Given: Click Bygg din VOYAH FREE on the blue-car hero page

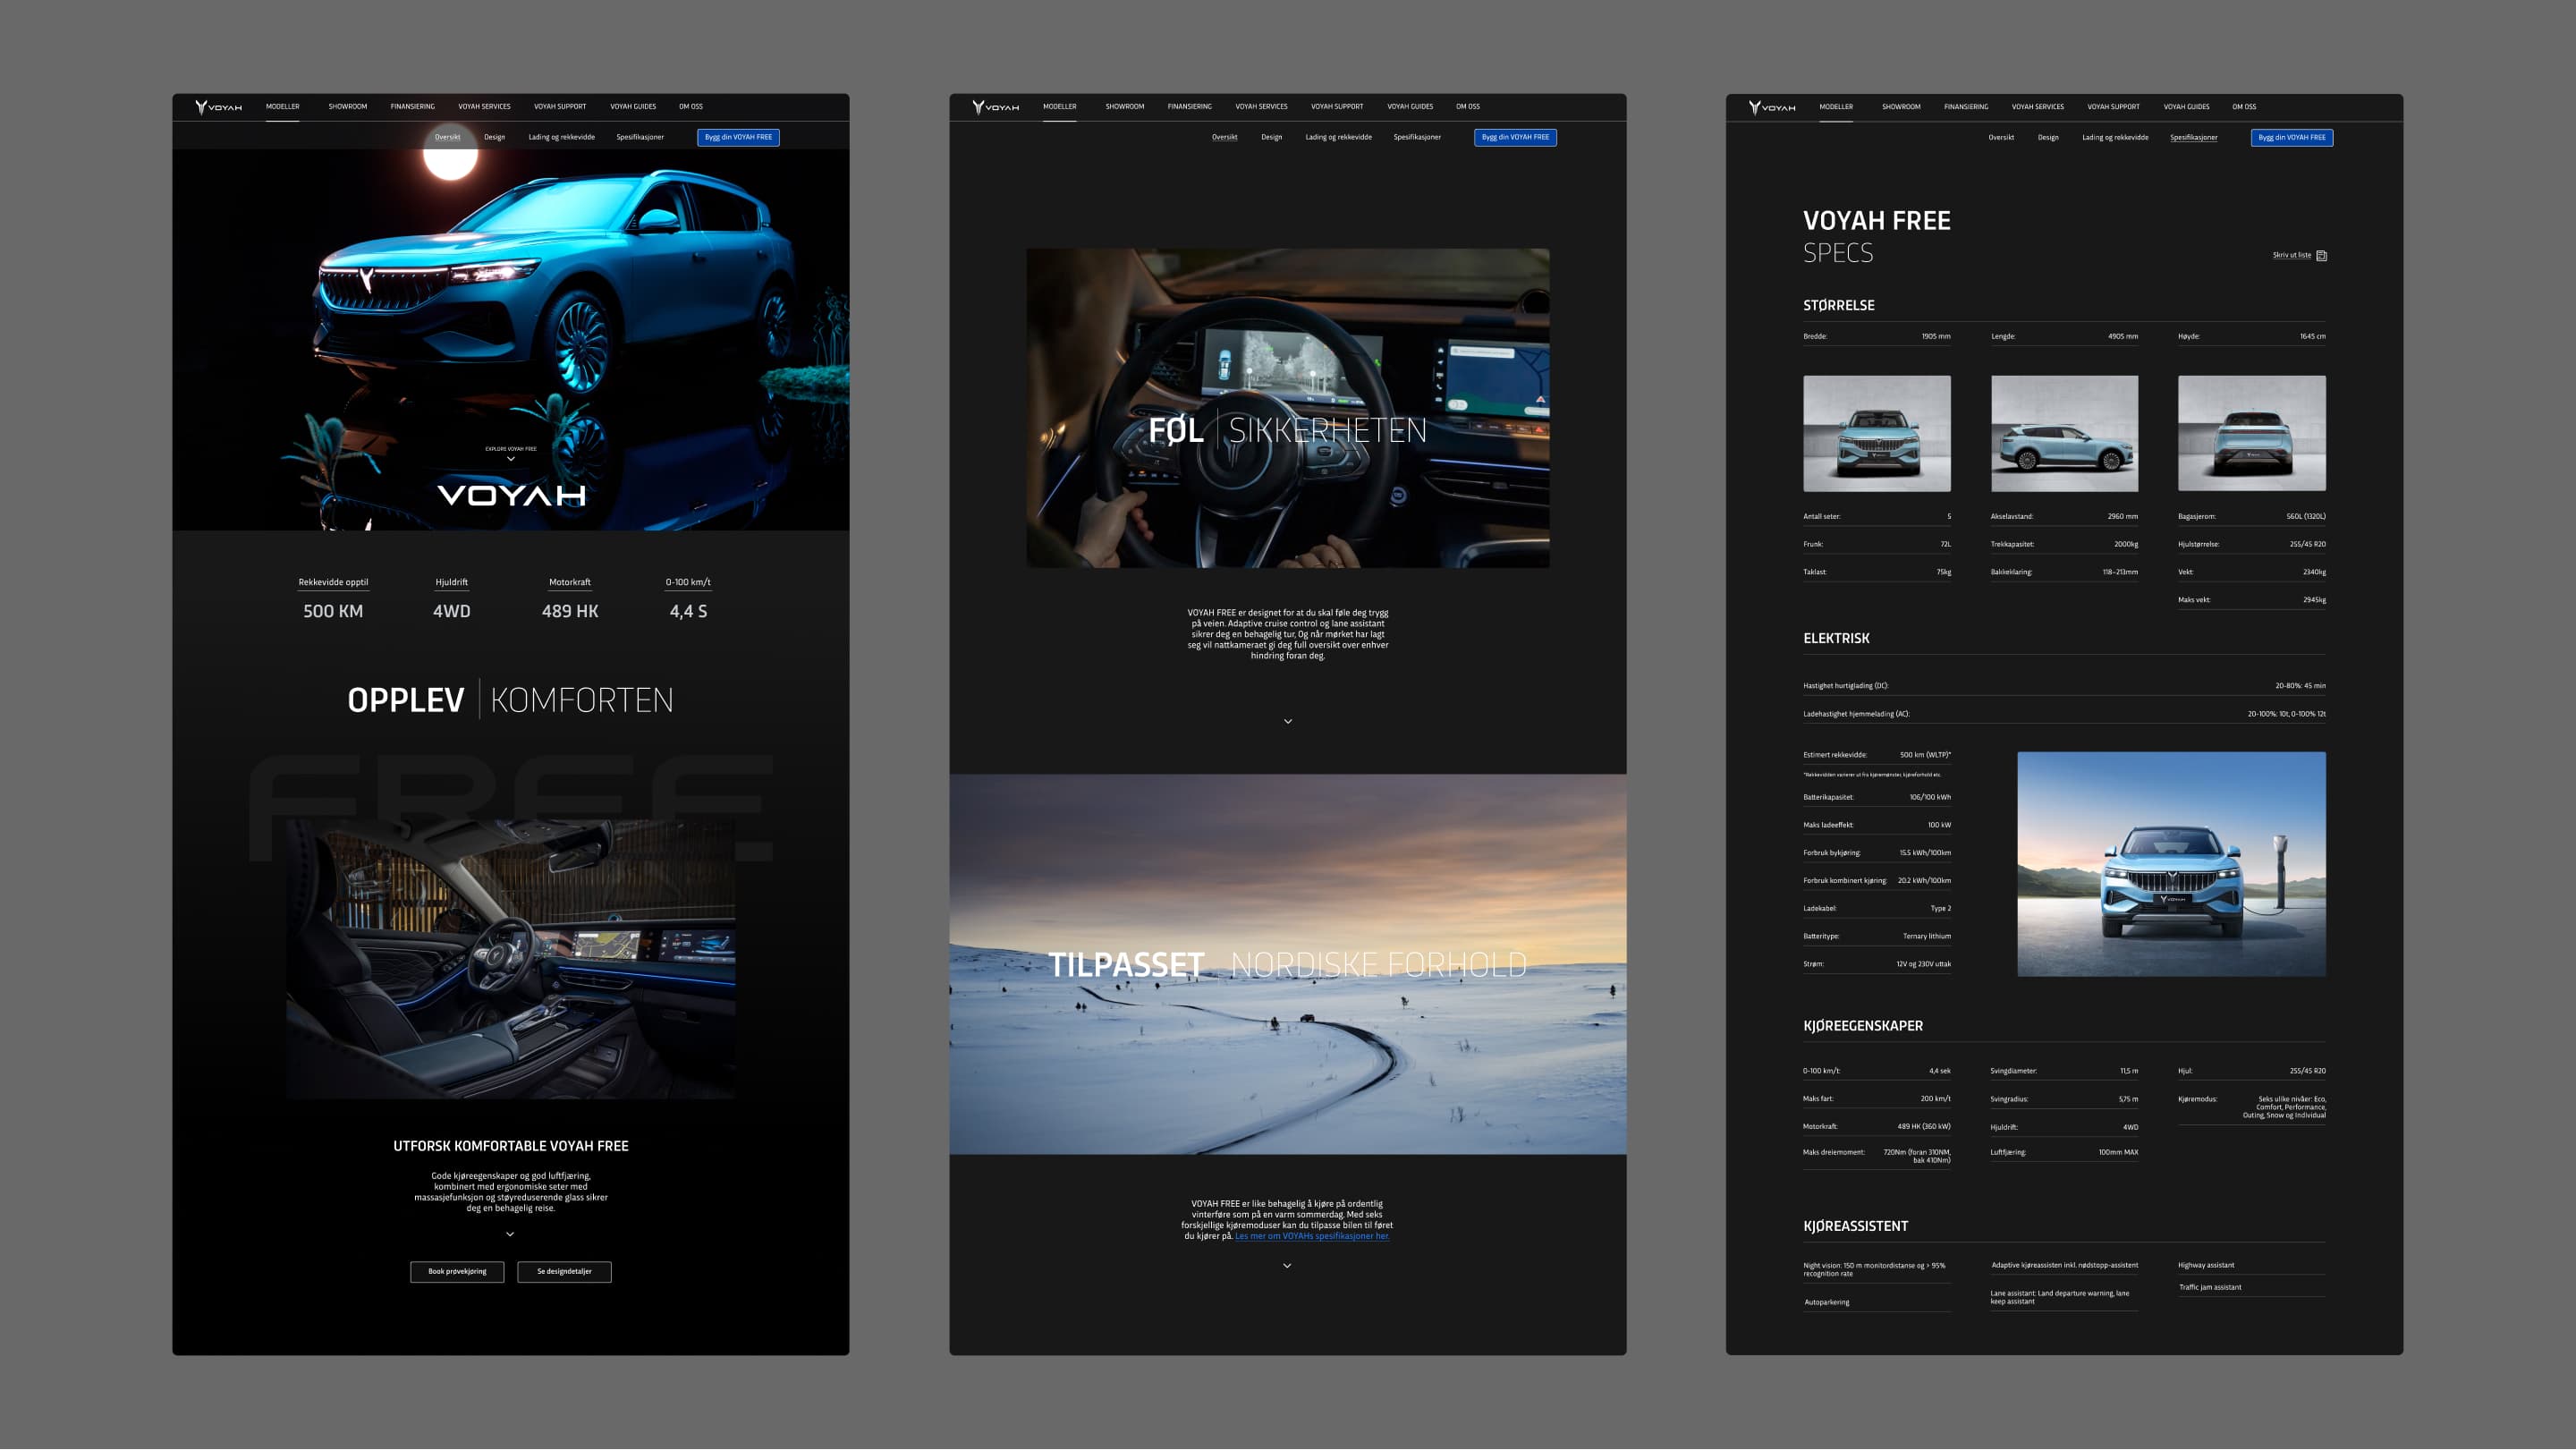Looking at the screenshot, I should coord(738,138).
